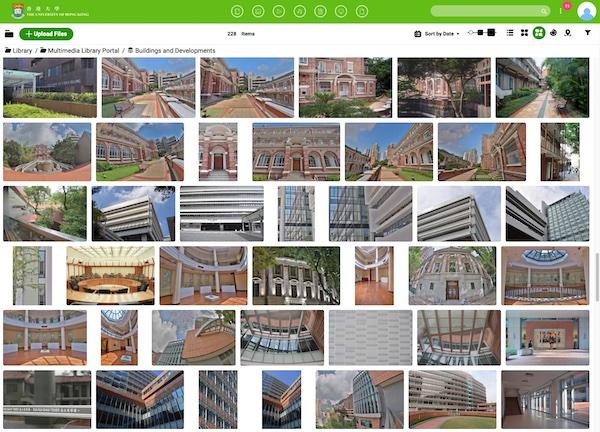Set thumbnail size slider to smallest stop
Viewport: 600px width, 432px height.
[470, 33]
